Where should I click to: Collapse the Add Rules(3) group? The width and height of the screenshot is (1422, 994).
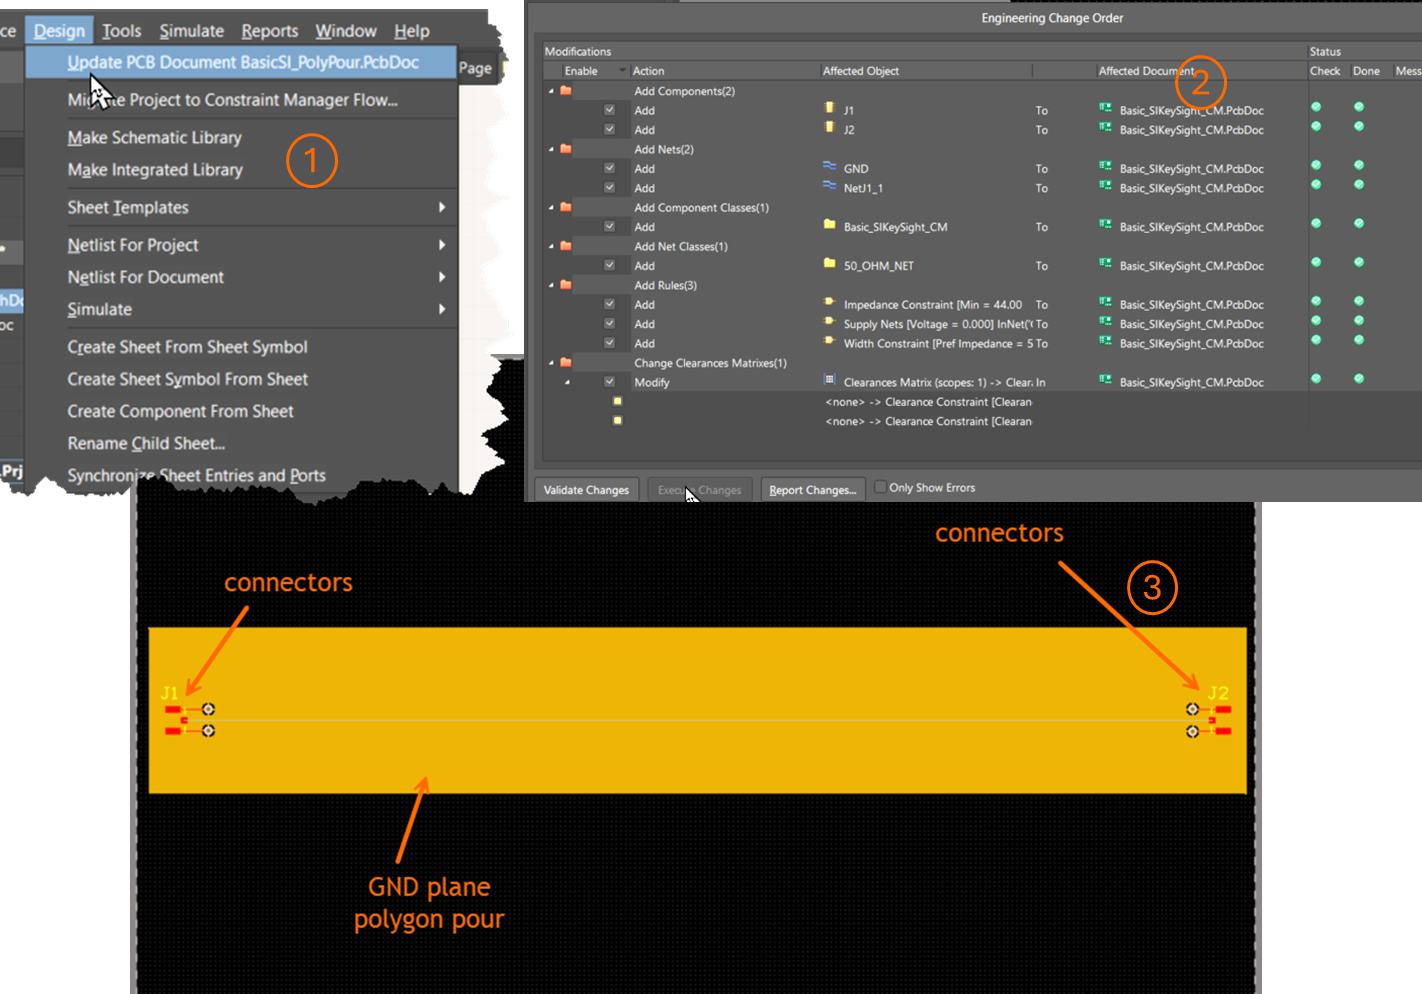[x=551, y=285]
